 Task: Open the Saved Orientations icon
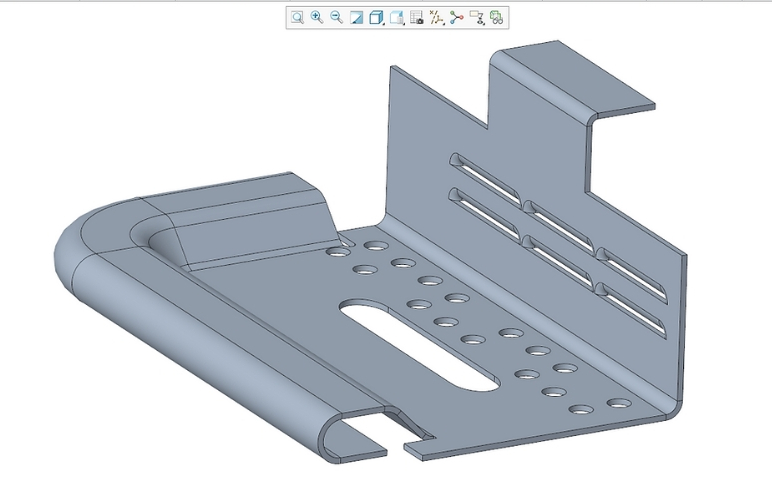pos(396,18)
